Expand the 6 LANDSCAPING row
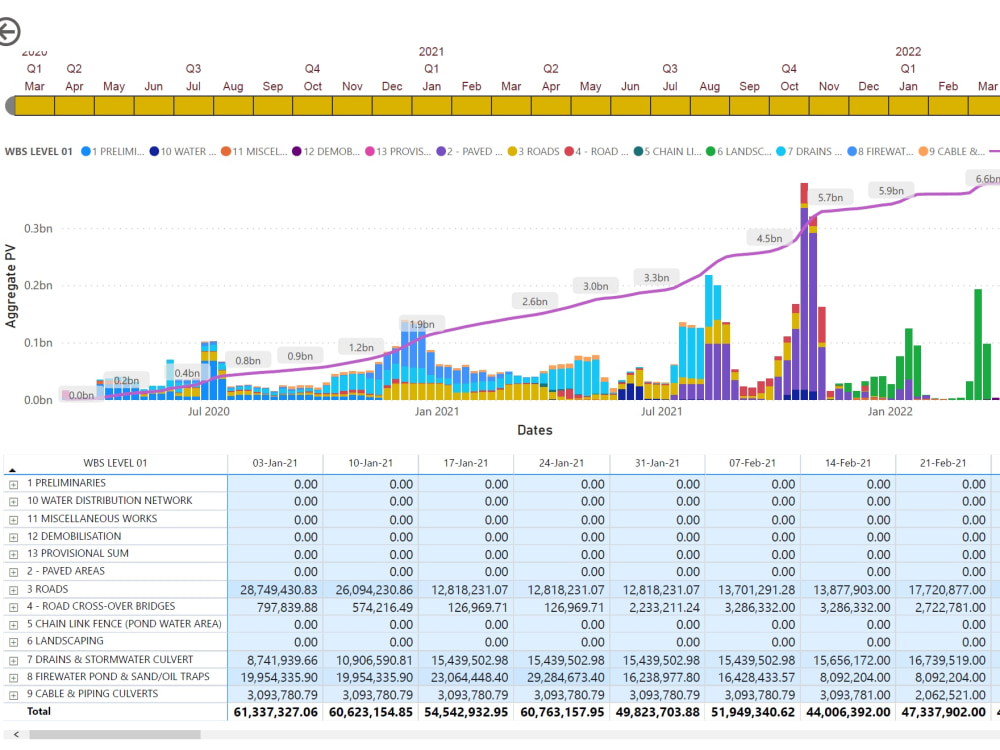 13,642
